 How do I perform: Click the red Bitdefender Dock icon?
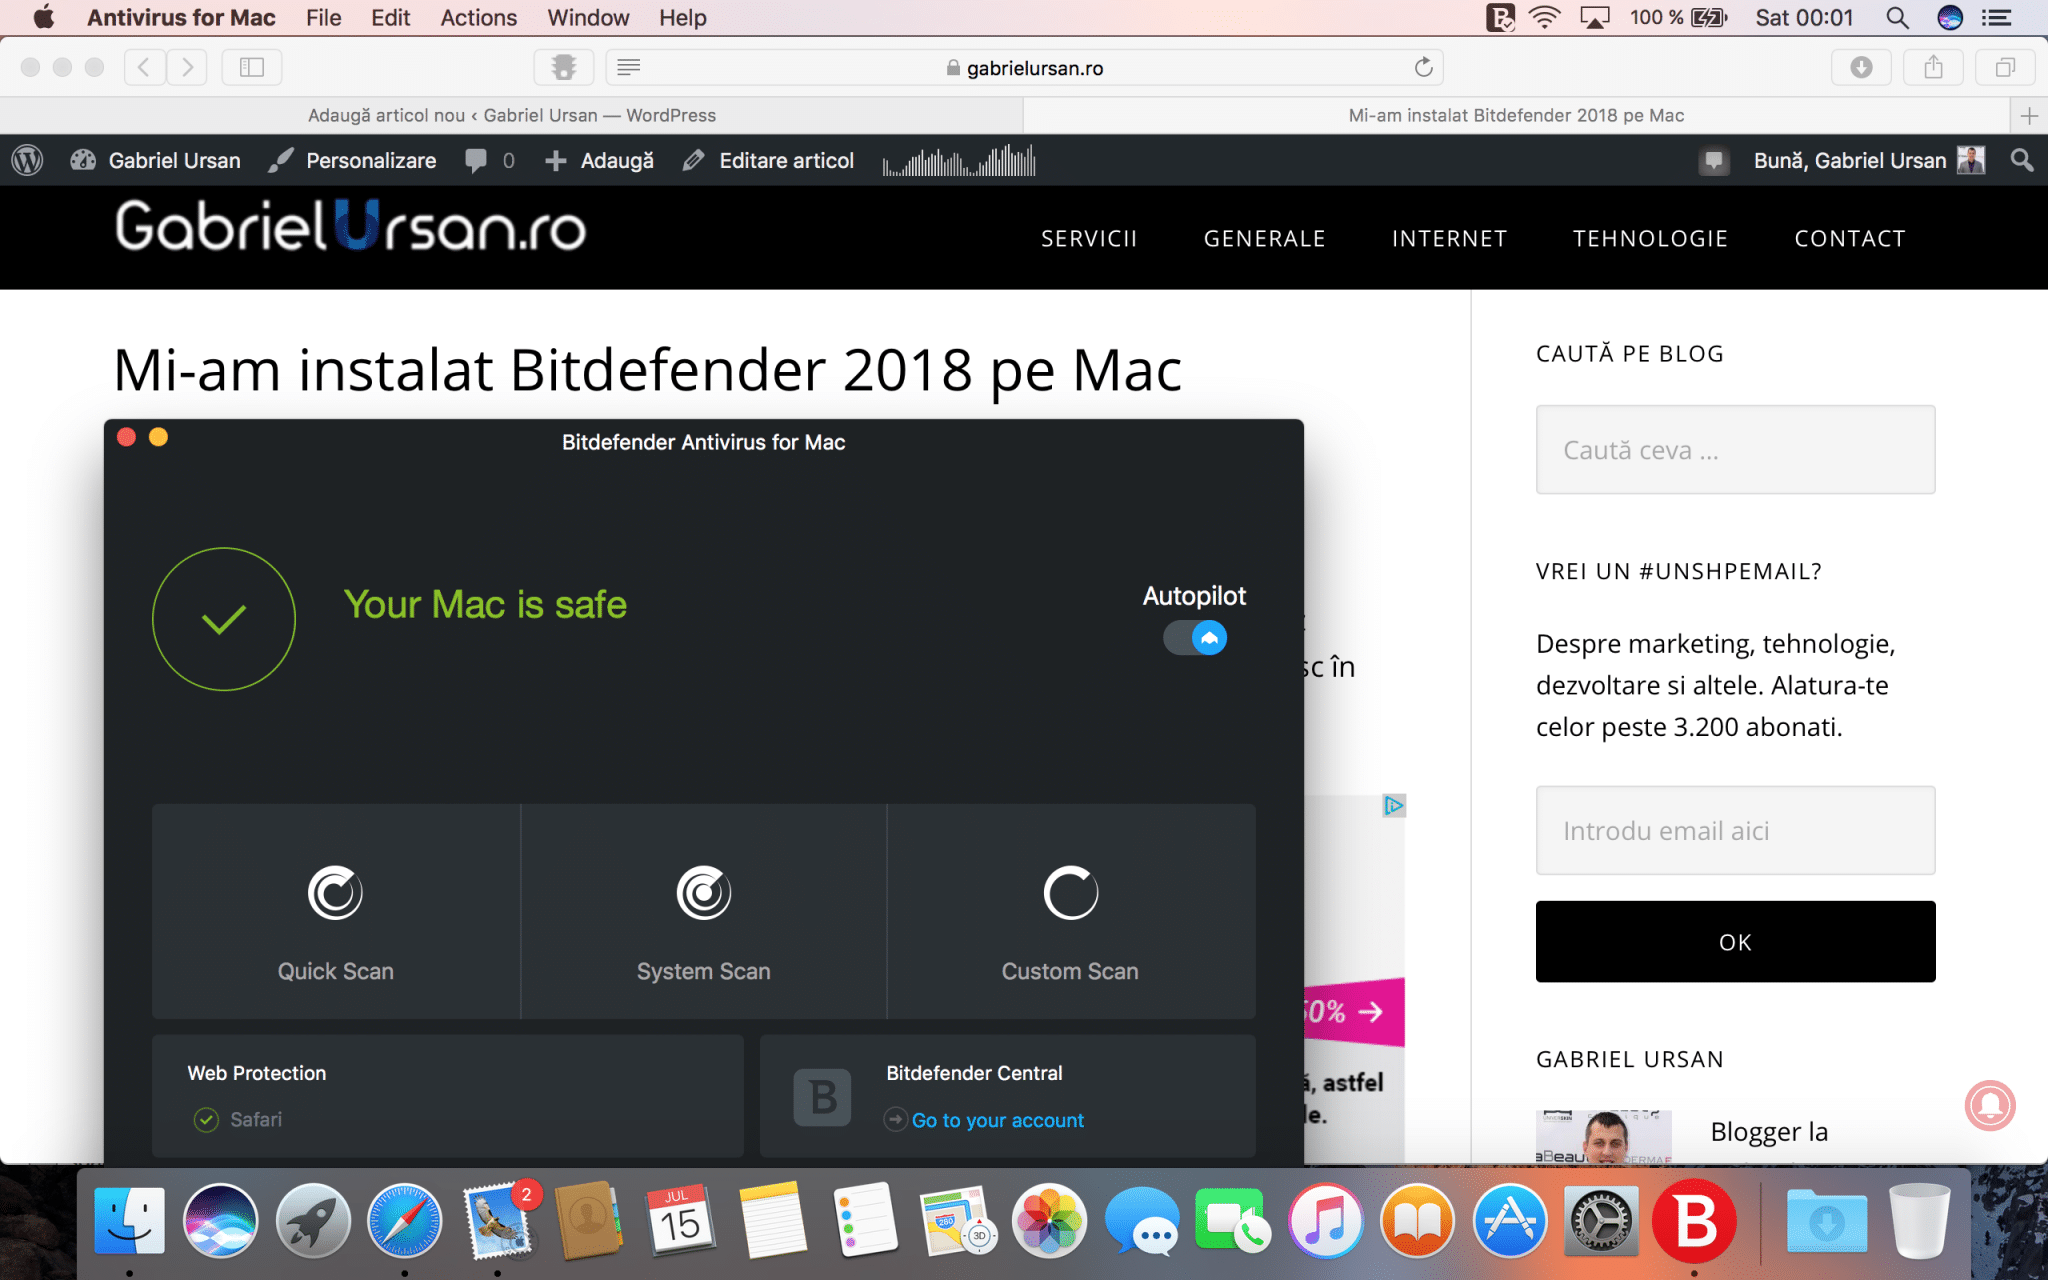tap(1694, 1221)
